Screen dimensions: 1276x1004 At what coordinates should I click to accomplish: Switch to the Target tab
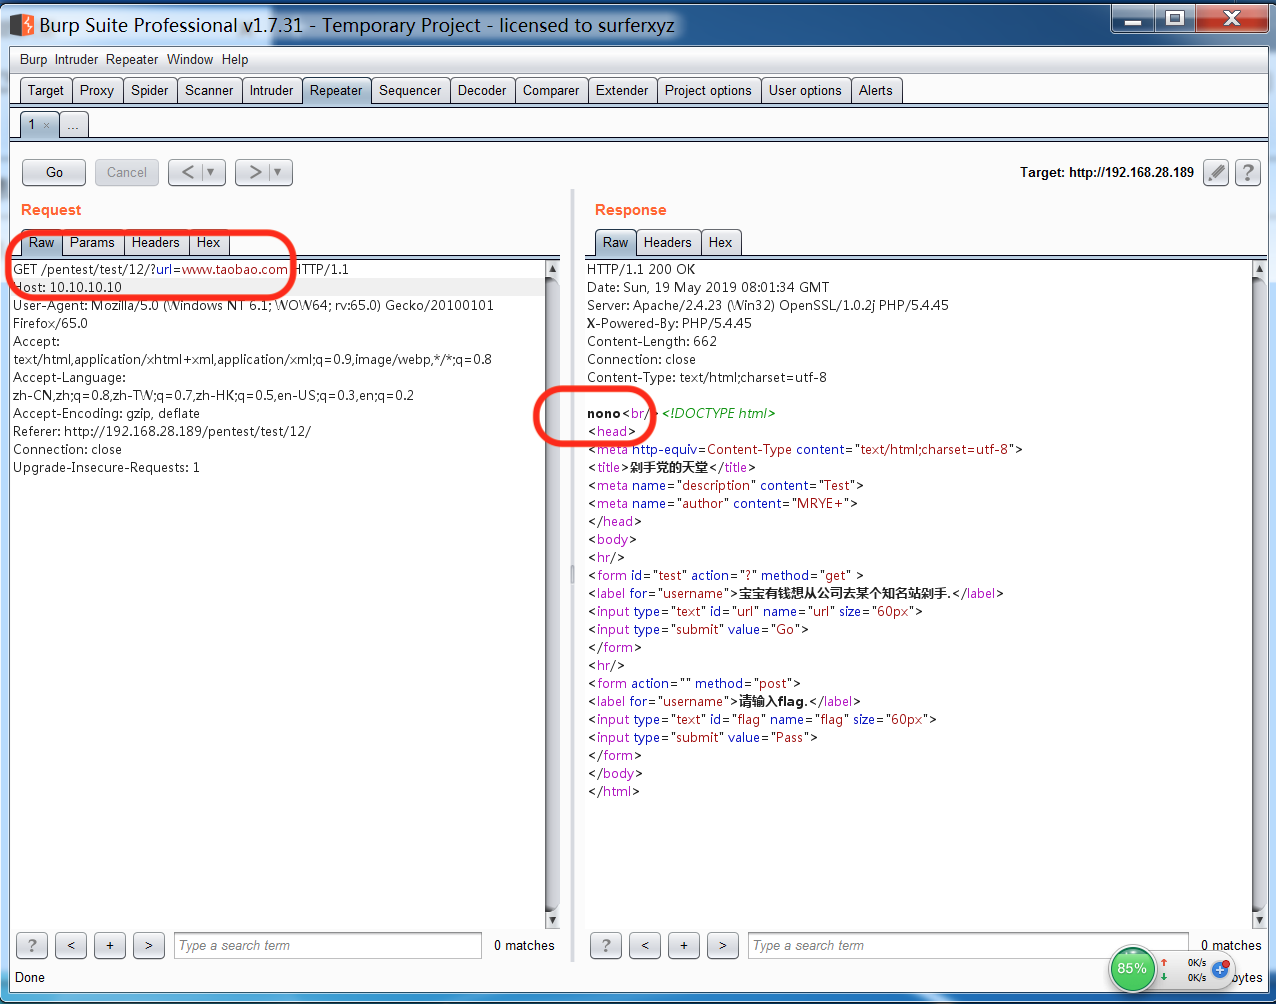46,90
